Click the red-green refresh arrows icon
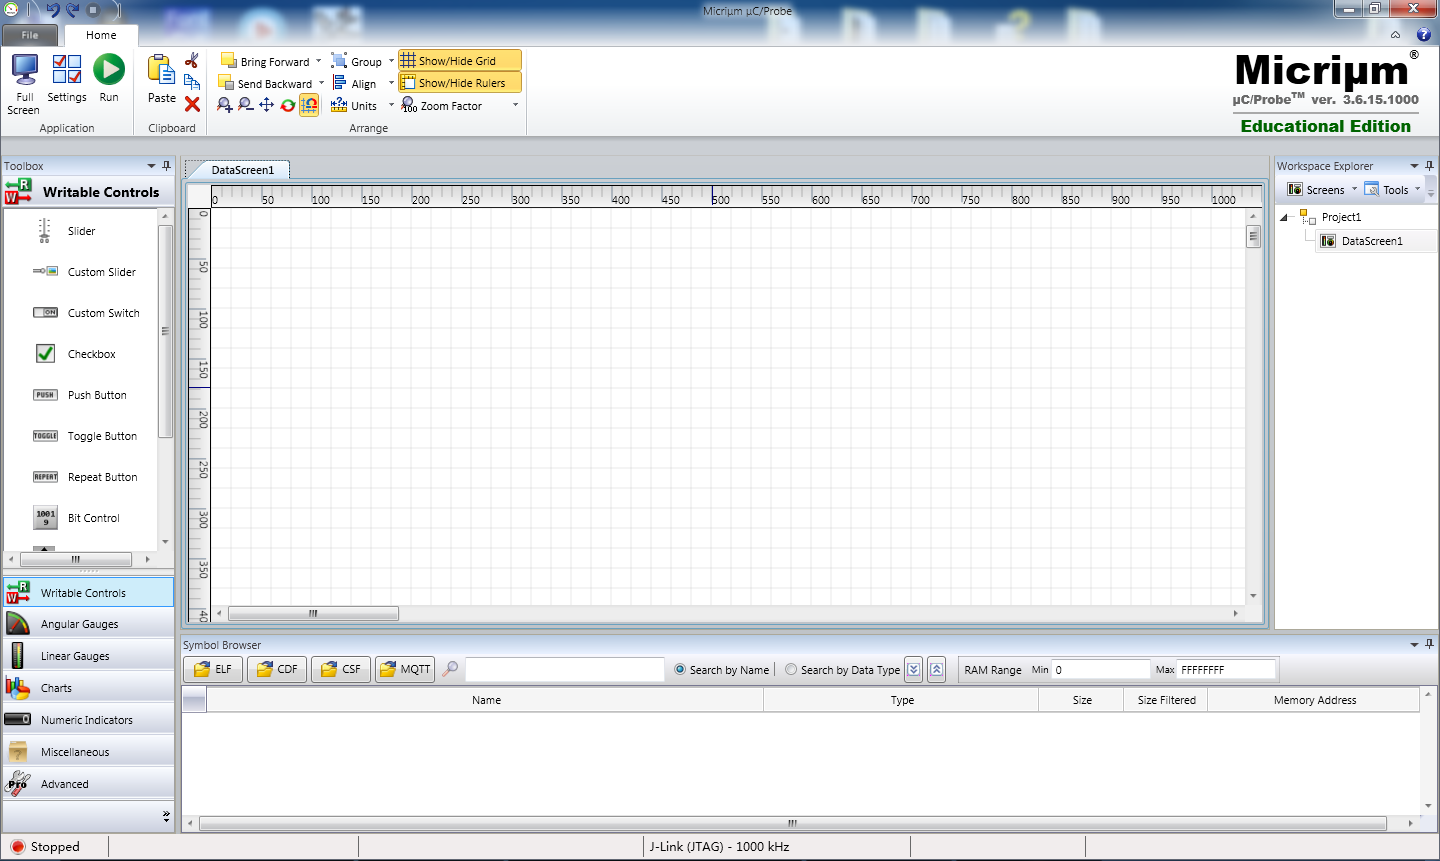The width and height of the screenshot is (1440, 861). click(x=288, y=105)
